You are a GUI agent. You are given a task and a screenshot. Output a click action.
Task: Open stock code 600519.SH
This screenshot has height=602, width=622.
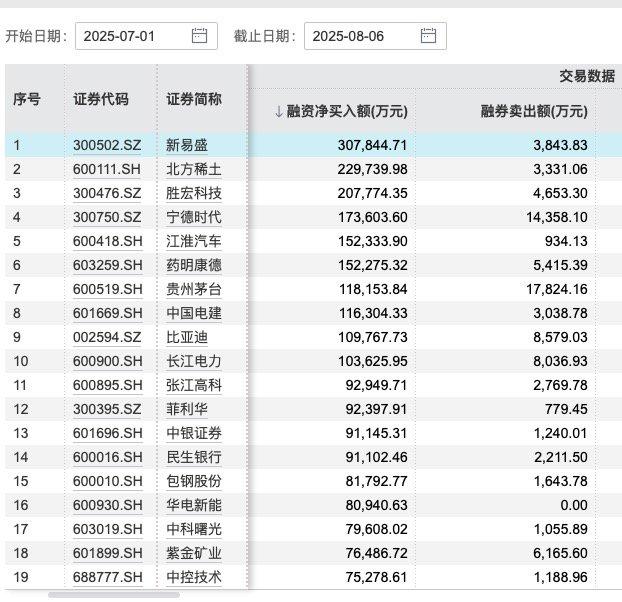[x=108, y=289]
